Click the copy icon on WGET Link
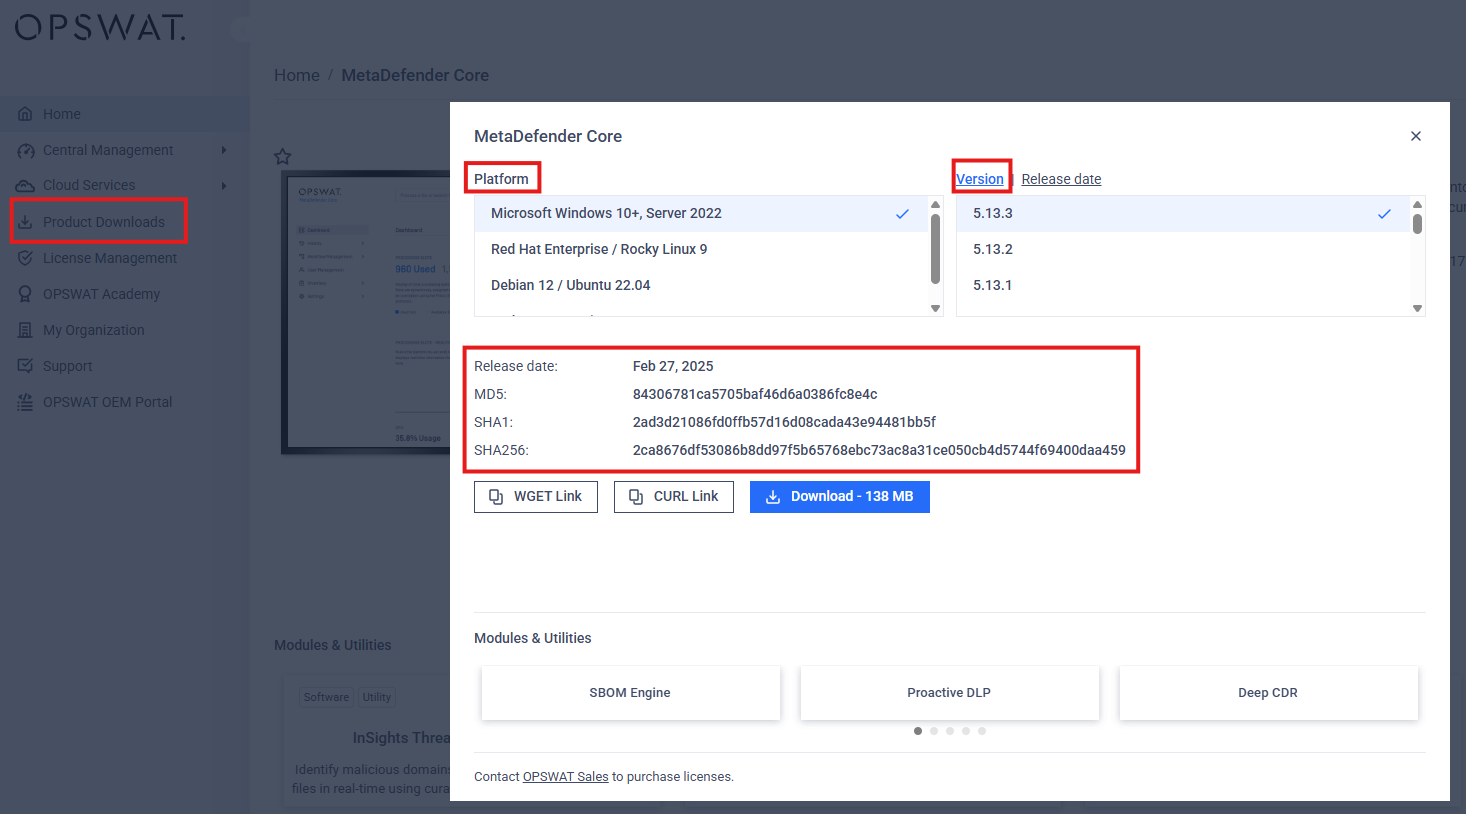 496,497
